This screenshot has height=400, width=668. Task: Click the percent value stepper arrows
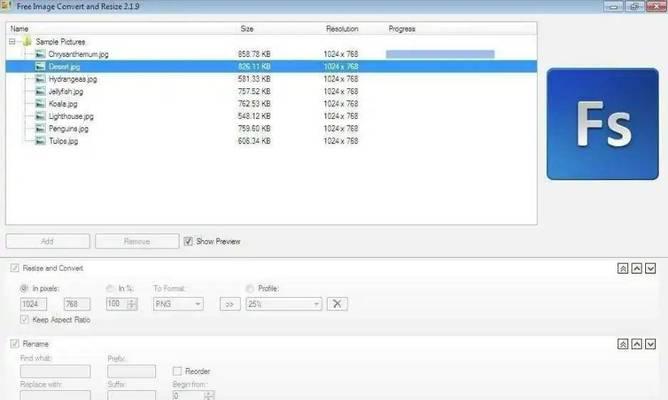tap(132, 304)
